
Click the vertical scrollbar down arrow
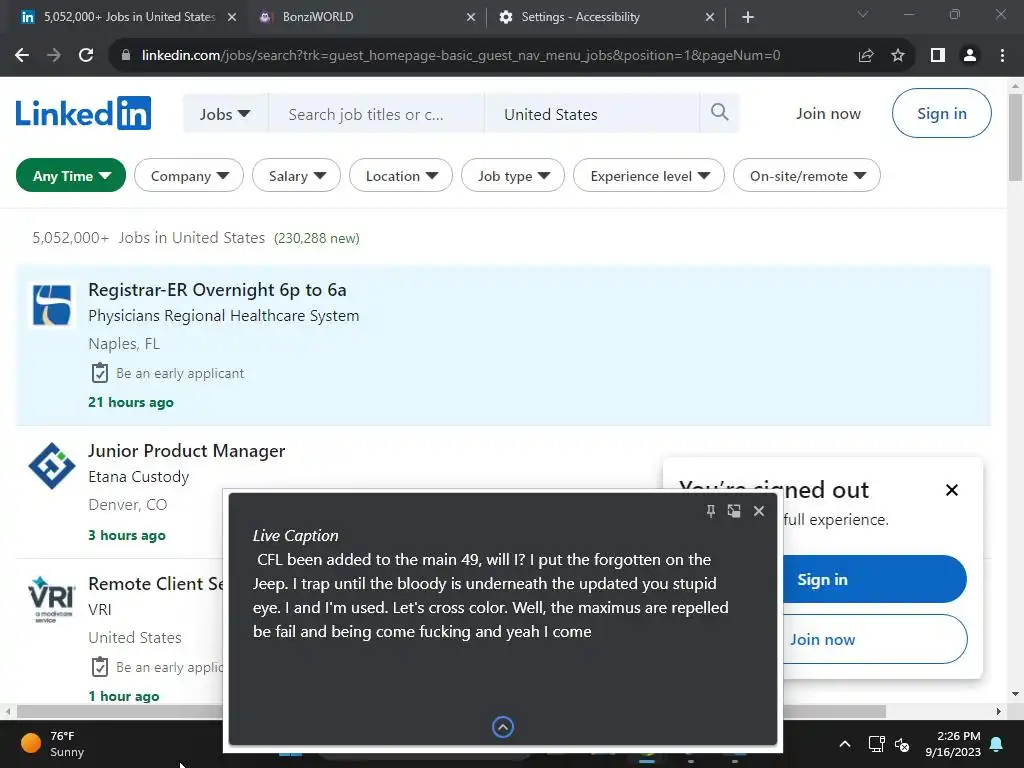point(1015,694)
